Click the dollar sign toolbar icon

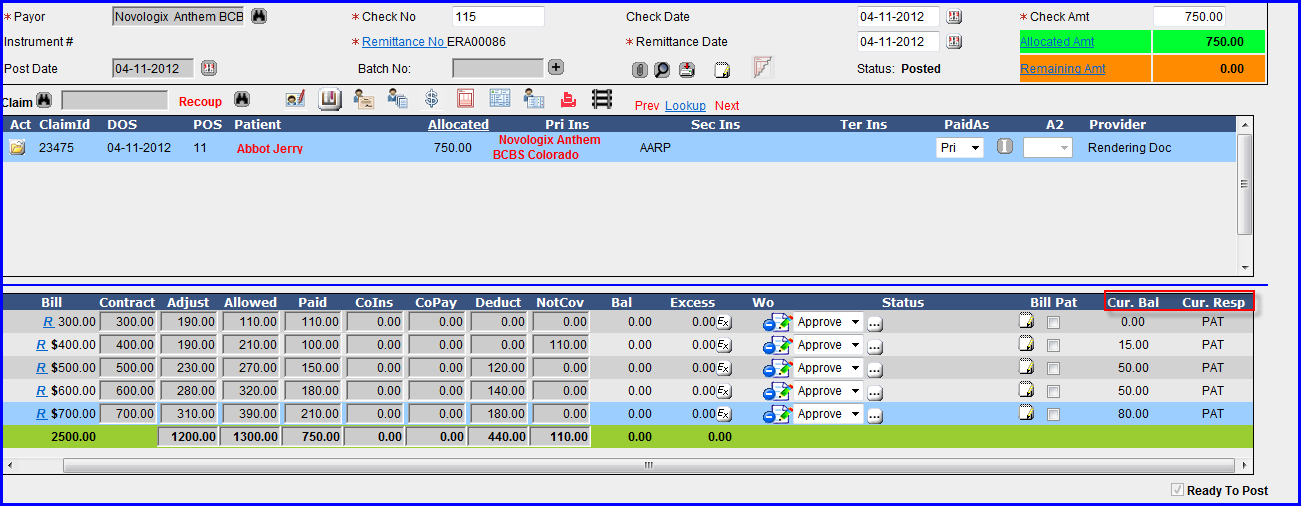[x=432, y=99]
